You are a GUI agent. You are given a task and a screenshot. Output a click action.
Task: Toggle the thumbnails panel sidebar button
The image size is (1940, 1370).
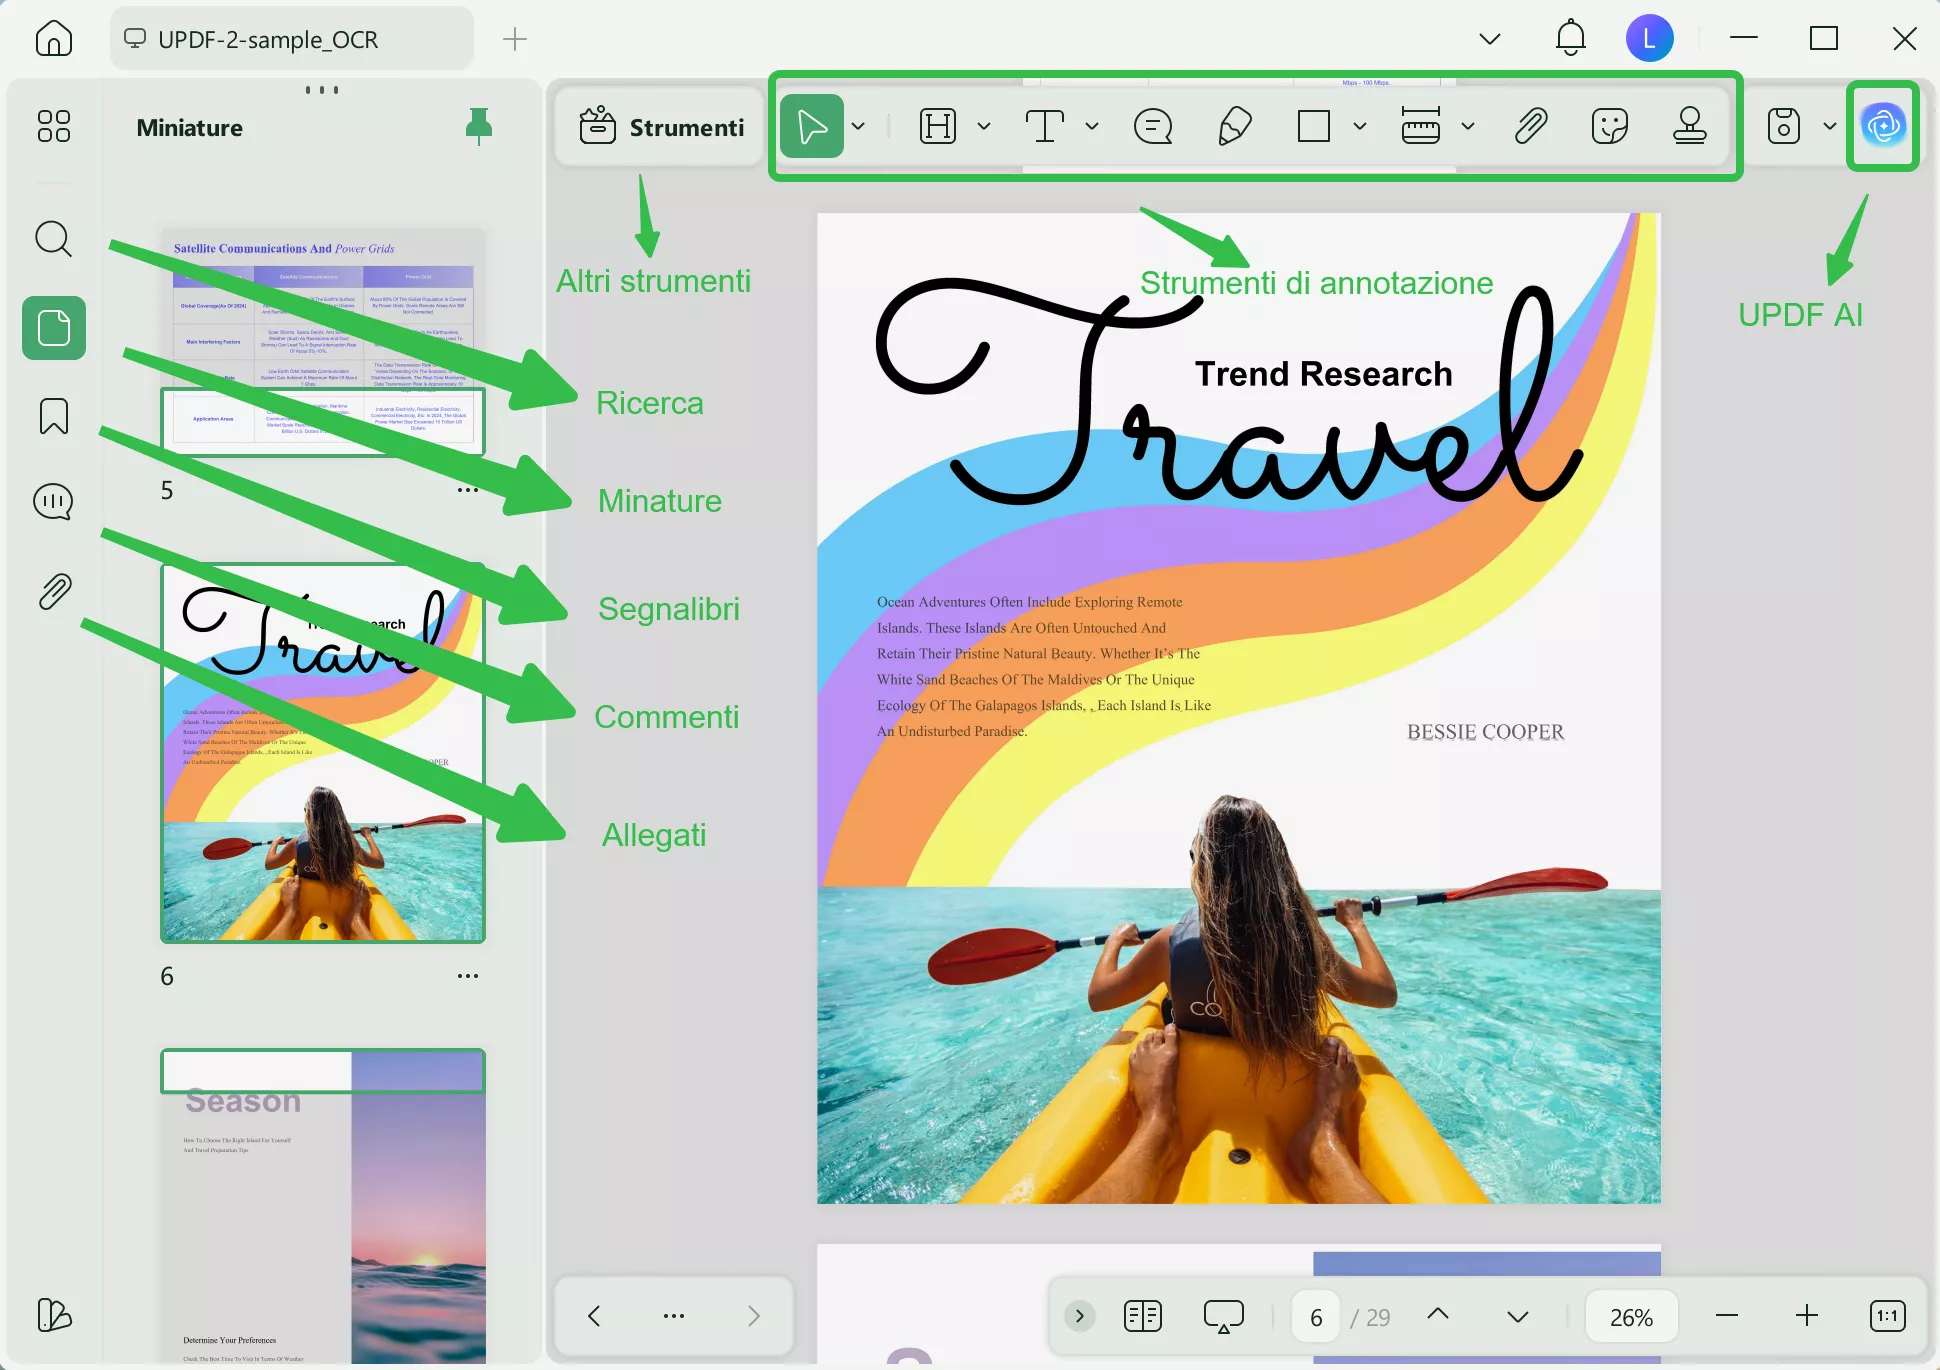tap(54, 328)
